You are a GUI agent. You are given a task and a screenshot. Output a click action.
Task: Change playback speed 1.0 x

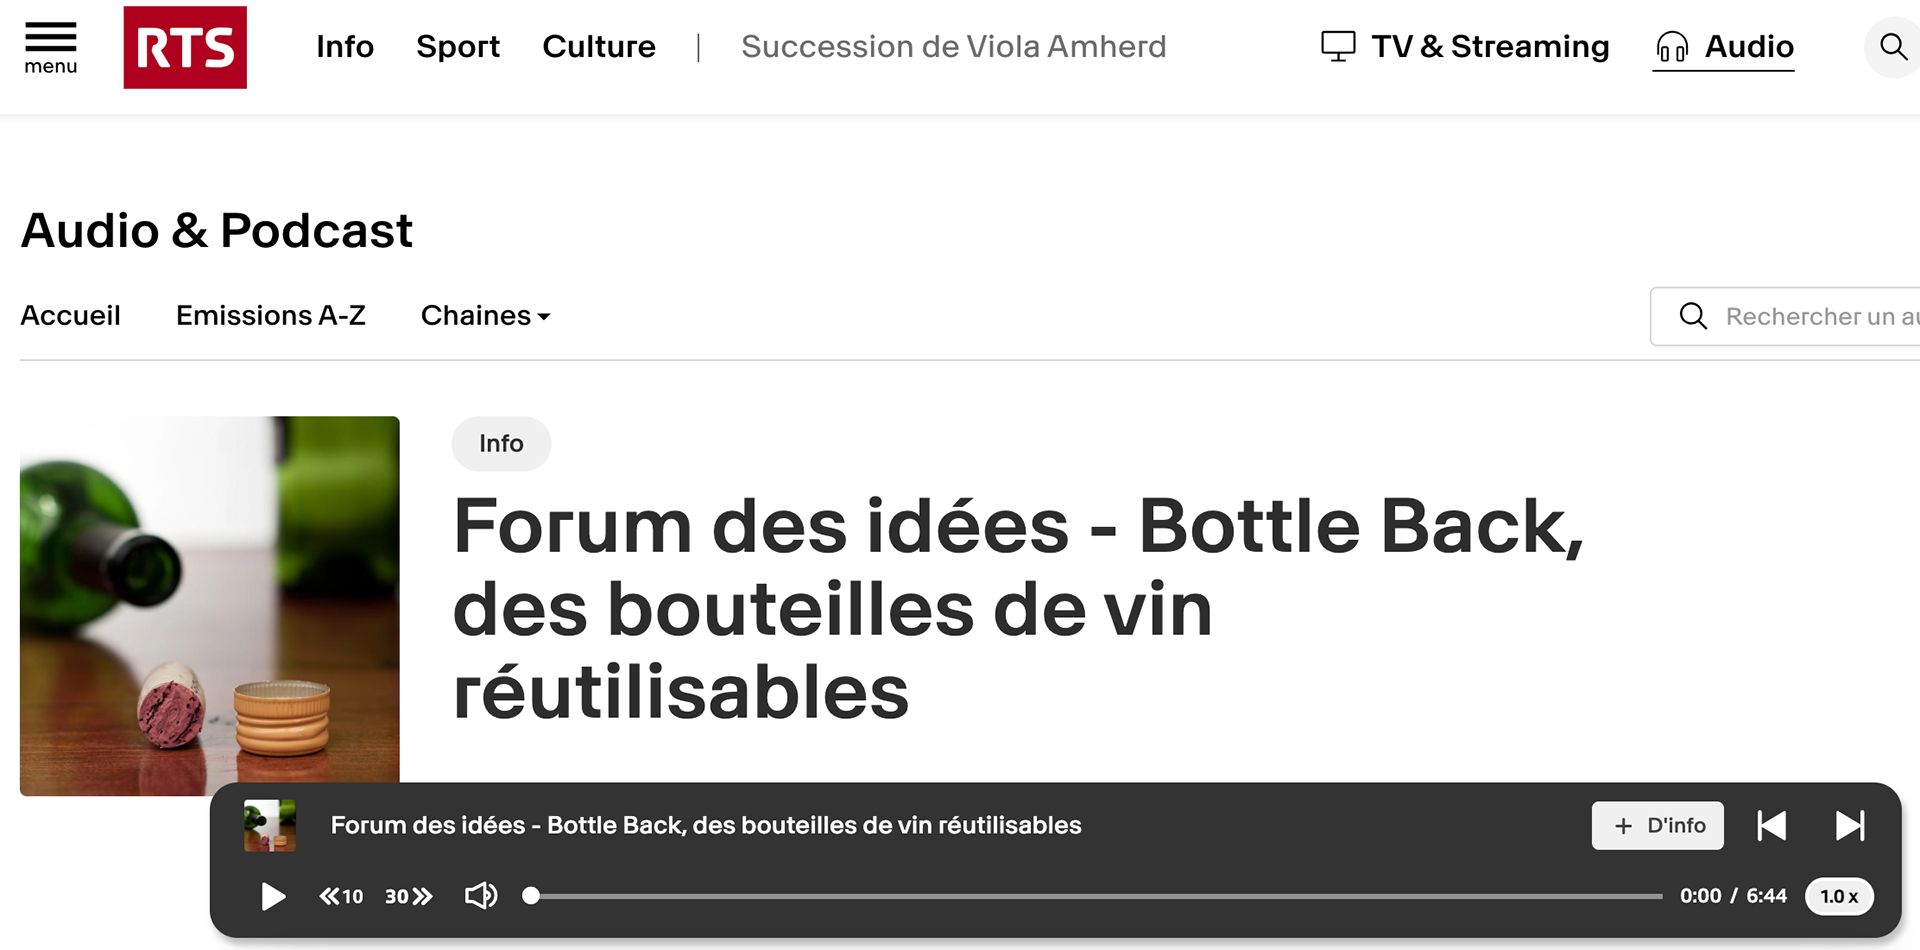(1839, 896)
